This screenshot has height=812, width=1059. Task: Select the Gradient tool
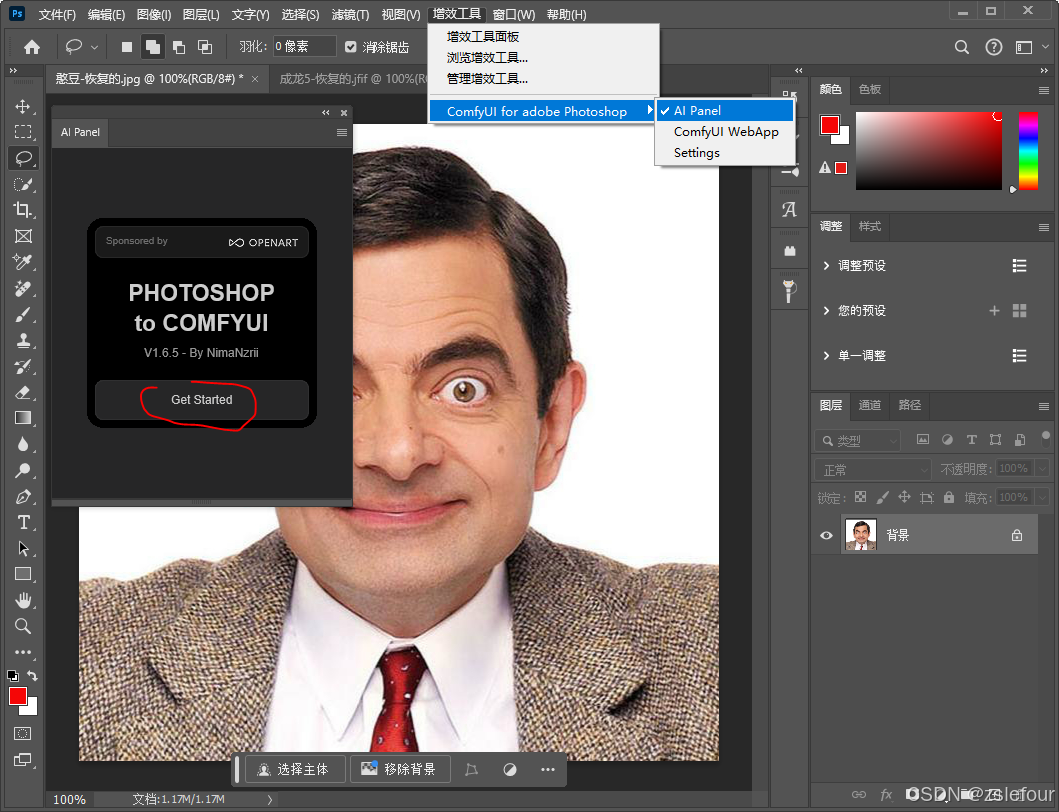(23, 418)
